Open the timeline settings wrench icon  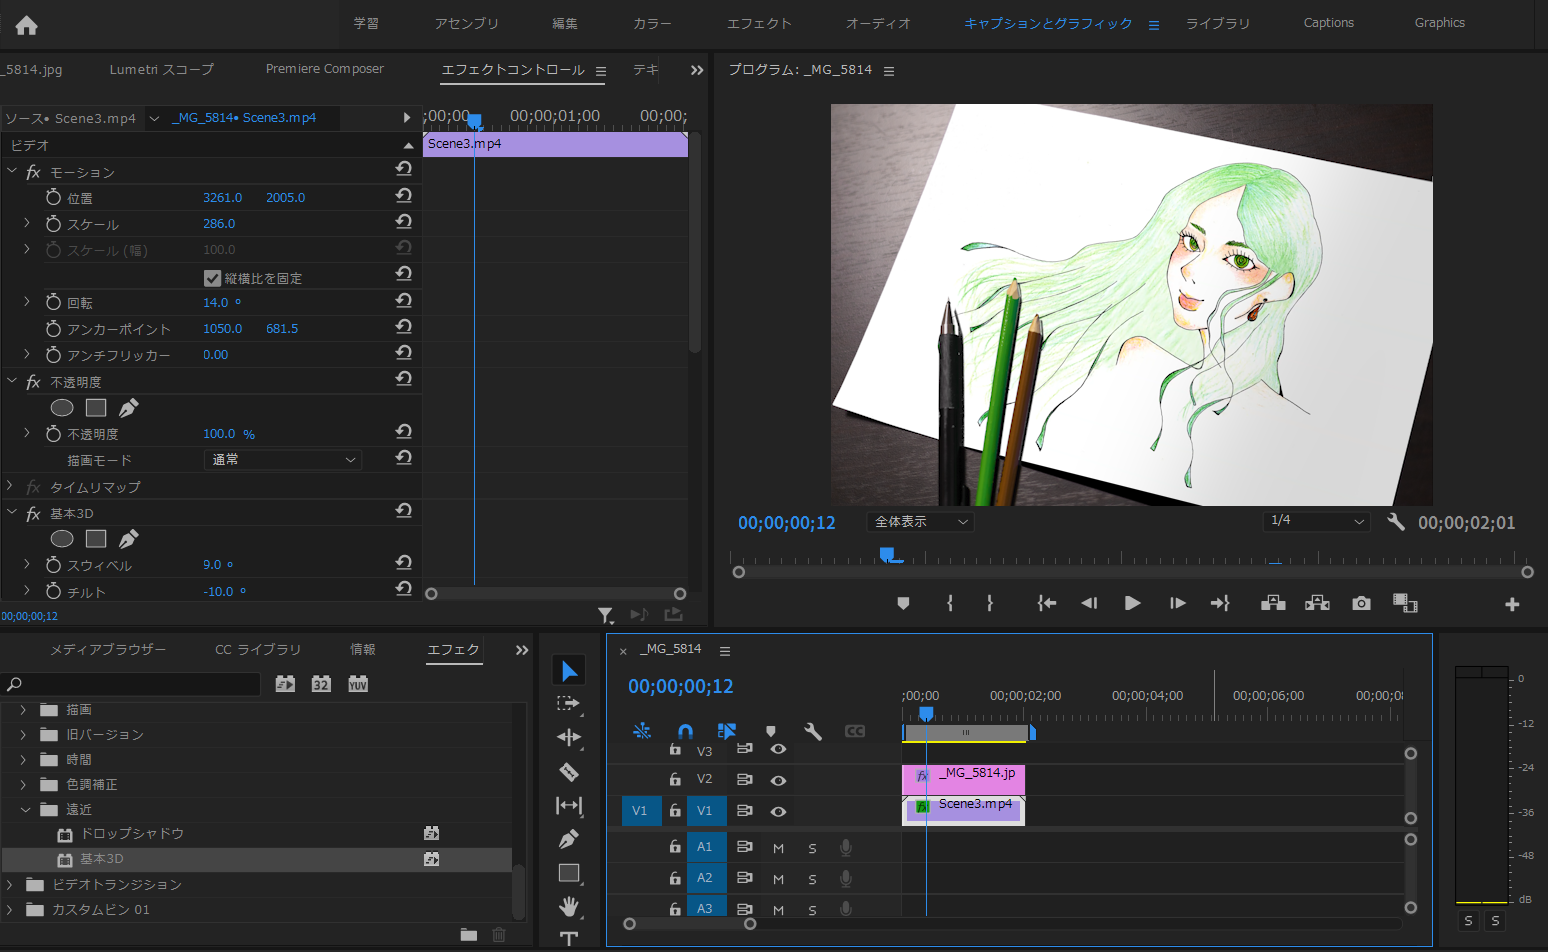point(813,731)
